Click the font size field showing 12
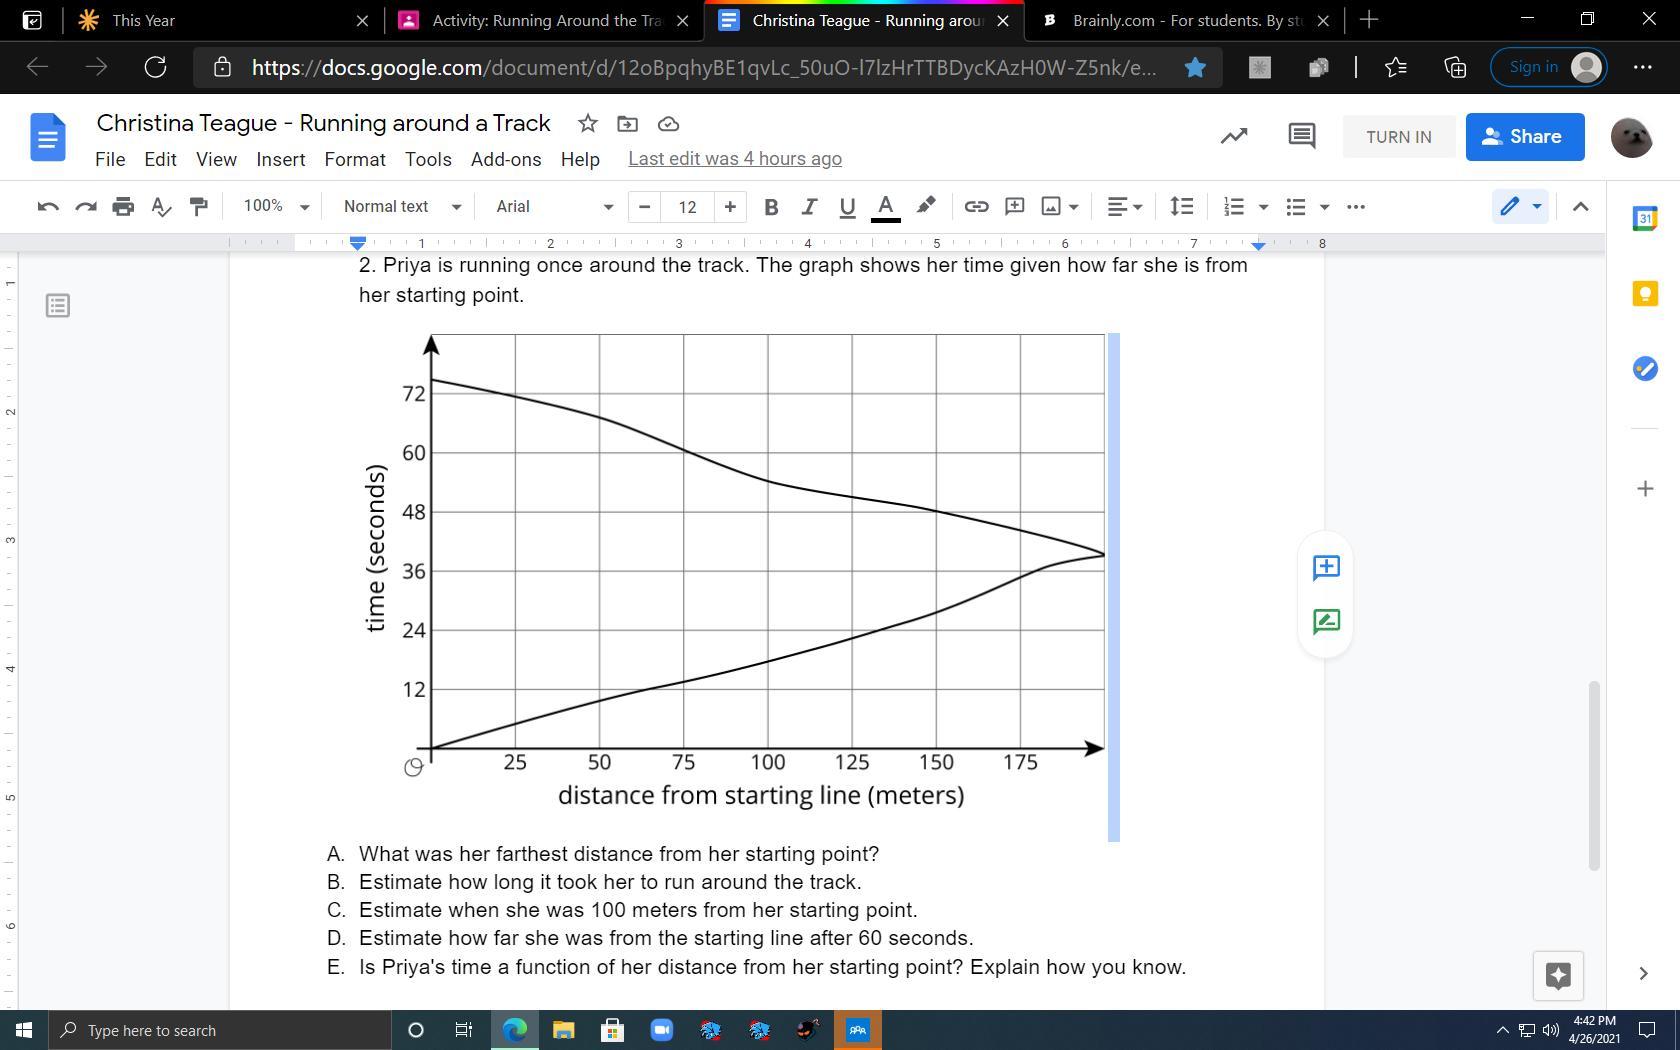Viewport: 1680px width, 1050px height. [687, 207]
